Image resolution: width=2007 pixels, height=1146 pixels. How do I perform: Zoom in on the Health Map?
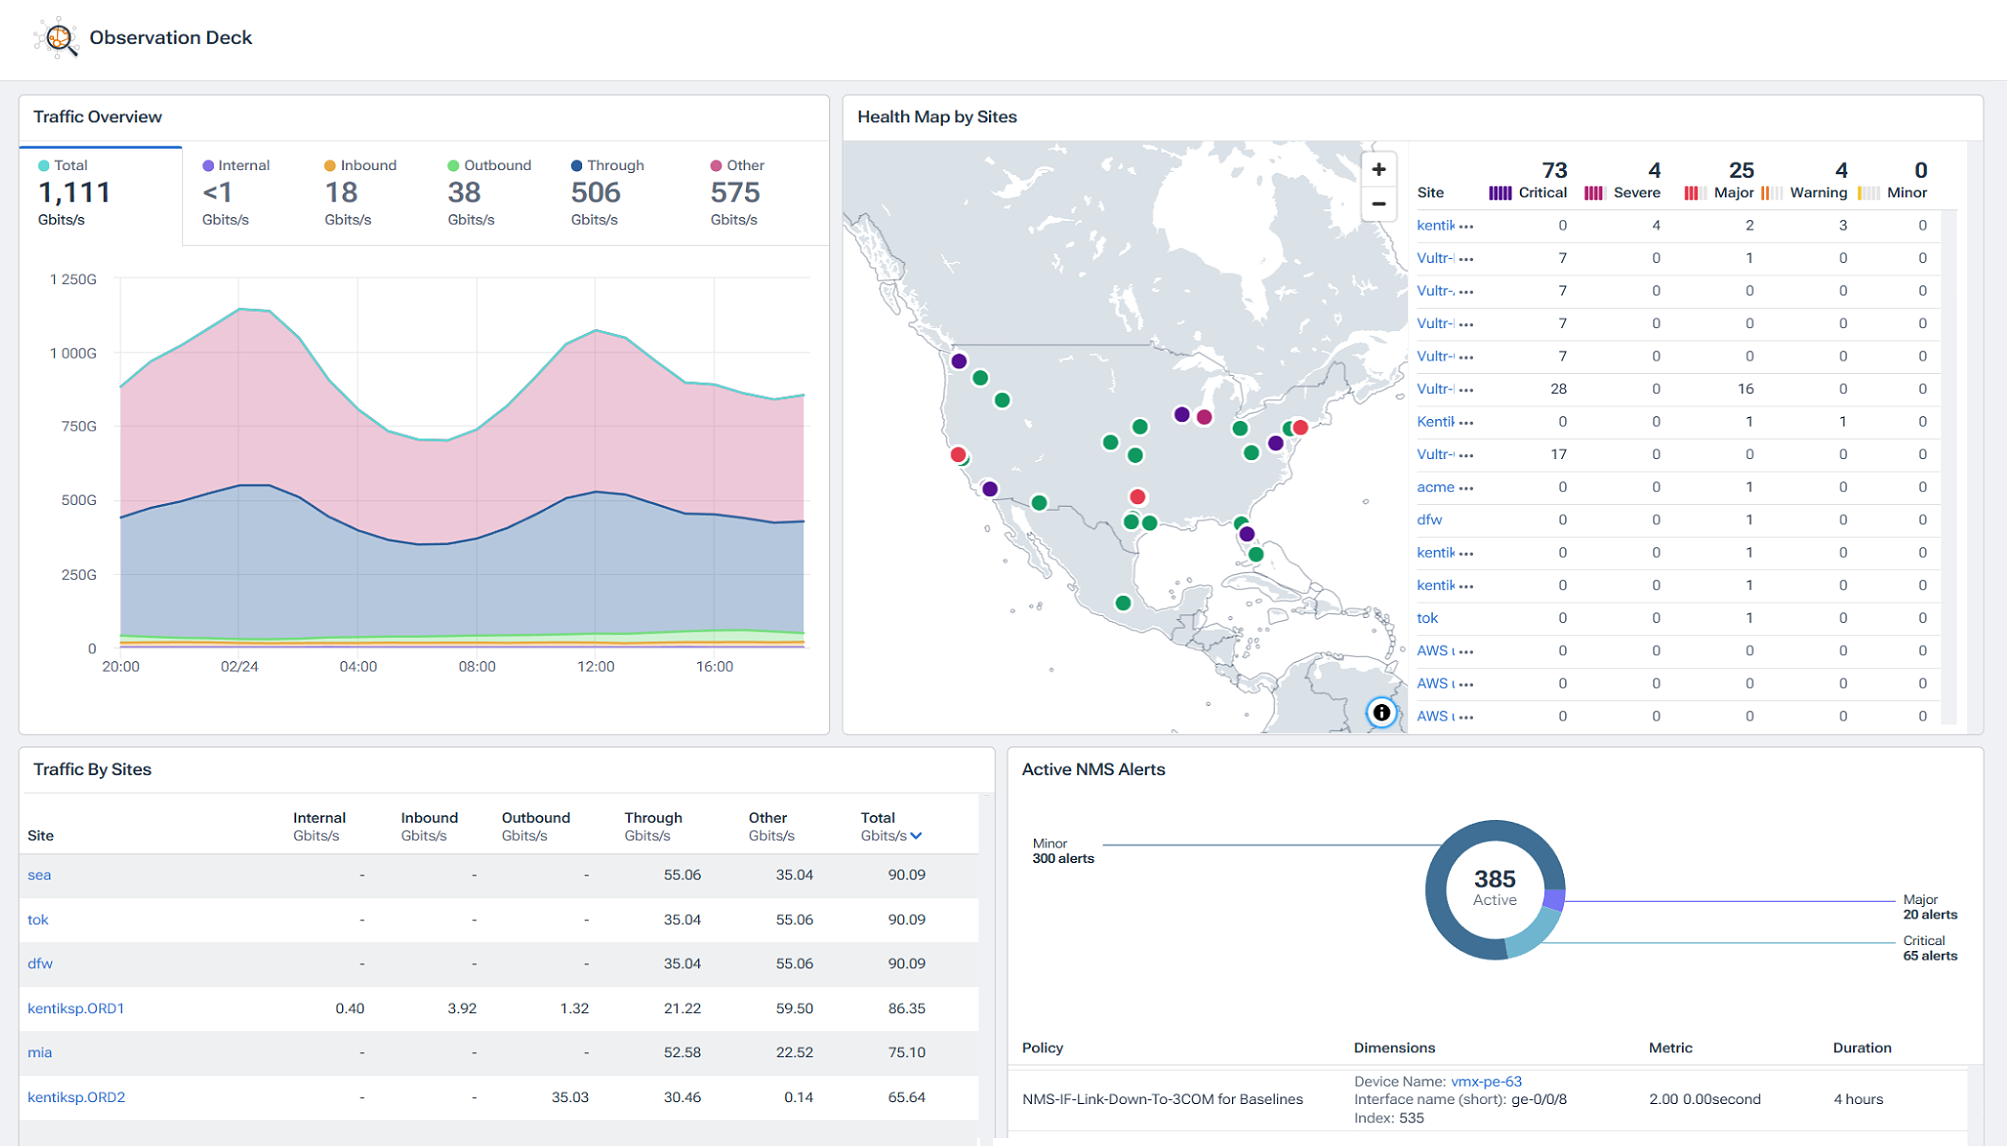[x=1378, y=168]
